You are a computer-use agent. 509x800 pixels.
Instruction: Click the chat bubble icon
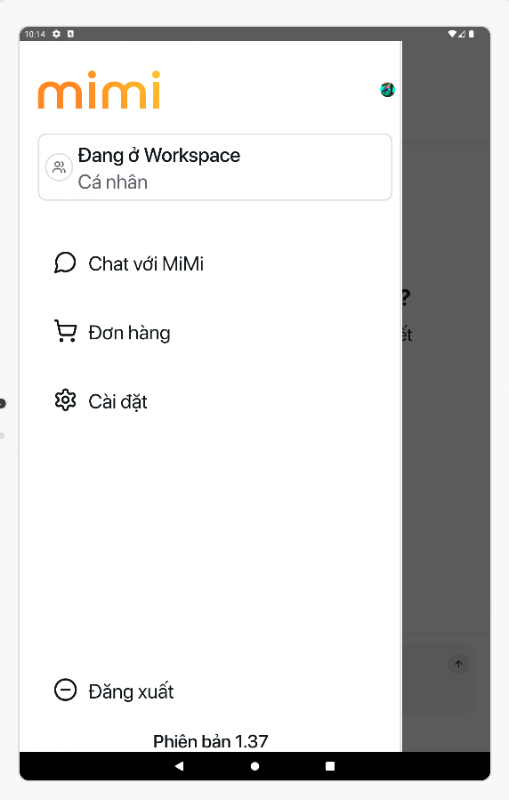[65, 263]
